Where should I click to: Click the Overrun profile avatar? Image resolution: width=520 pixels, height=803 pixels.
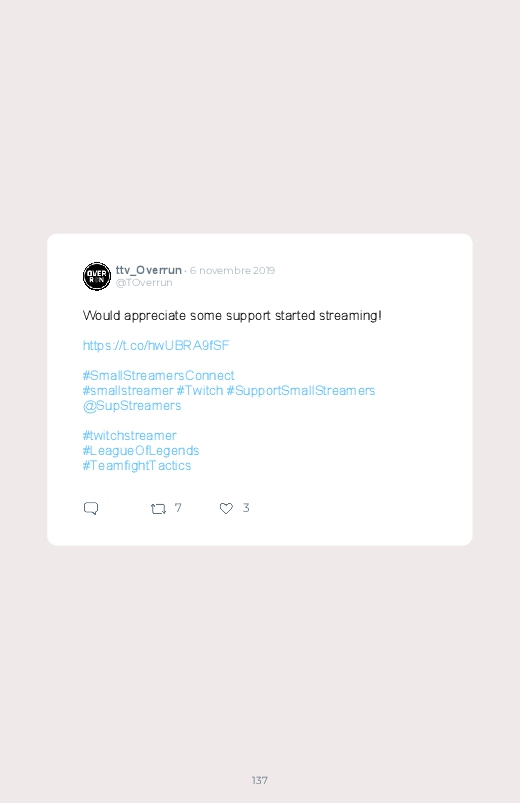[x=97, y=277]
